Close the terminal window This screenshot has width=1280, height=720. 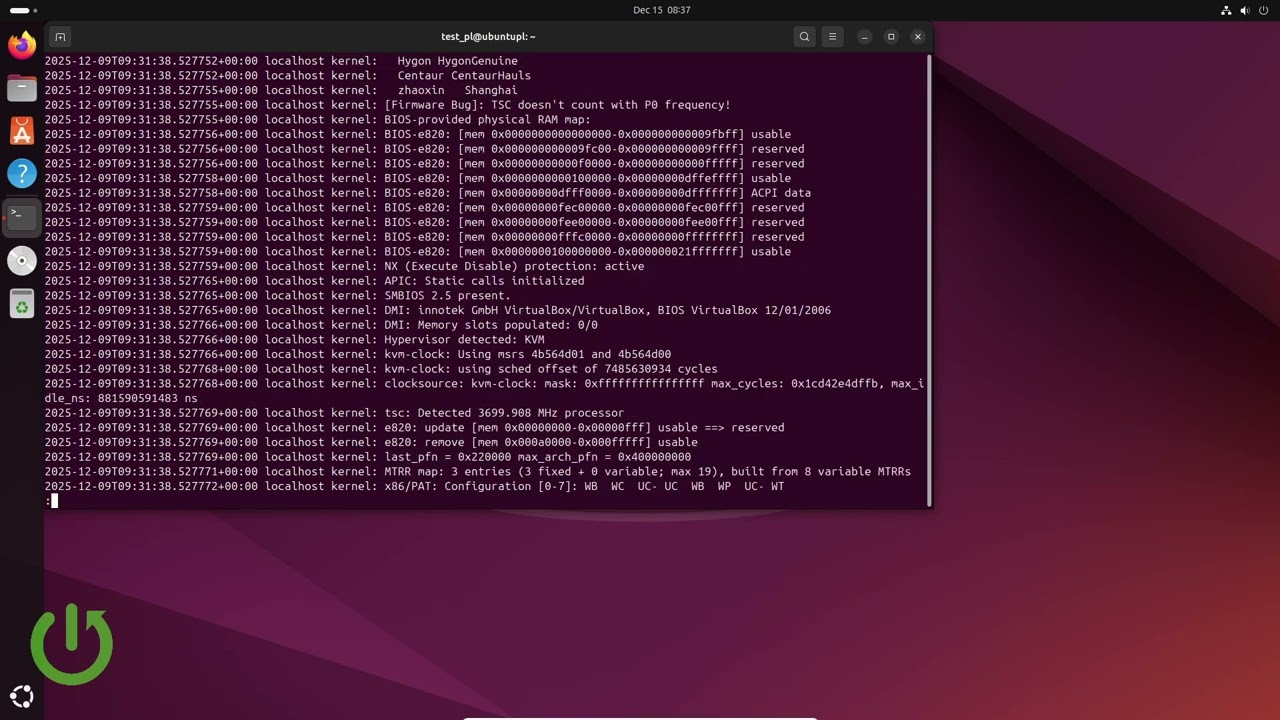pyautogui.click(x=918, y=37)
